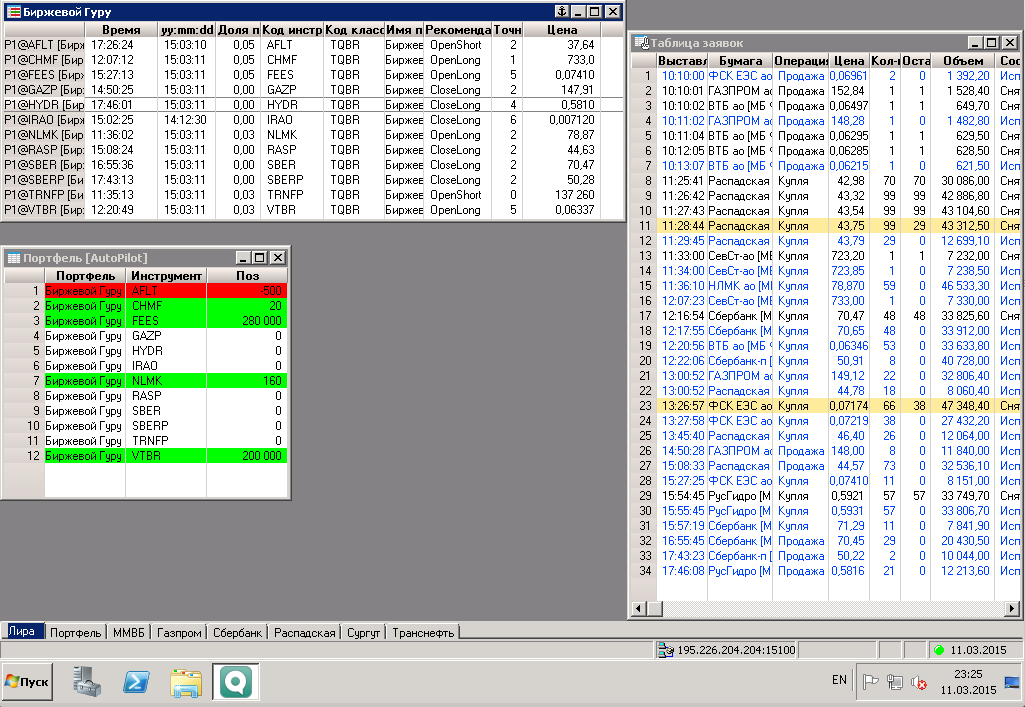This screenshot has height=707, width=1025.
Task: Open the Транснефть tab
Action: point(423,633)
